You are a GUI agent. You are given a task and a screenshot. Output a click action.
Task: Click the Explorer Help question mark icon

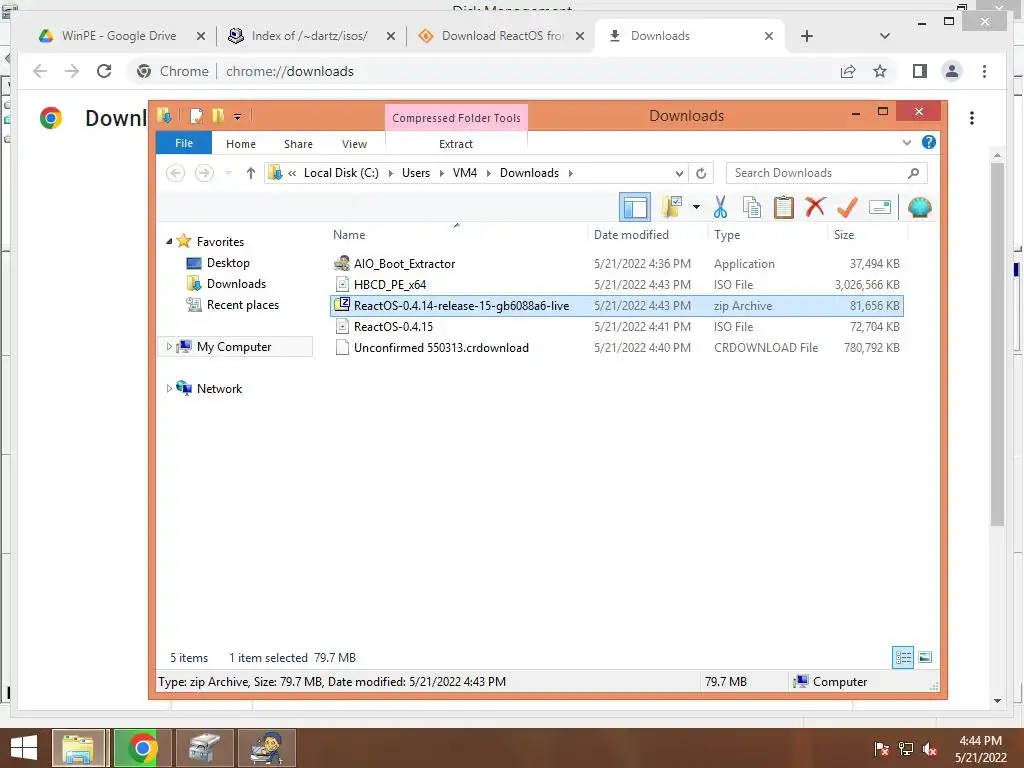click(x=929, y=142)
